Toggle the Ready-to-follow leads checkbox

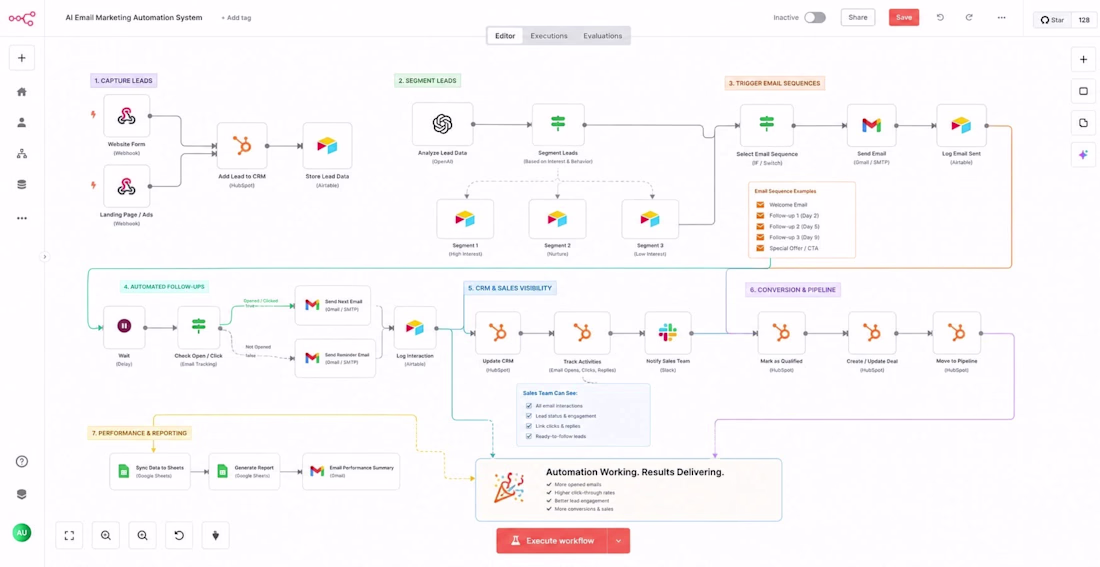(x=529, y=436)
